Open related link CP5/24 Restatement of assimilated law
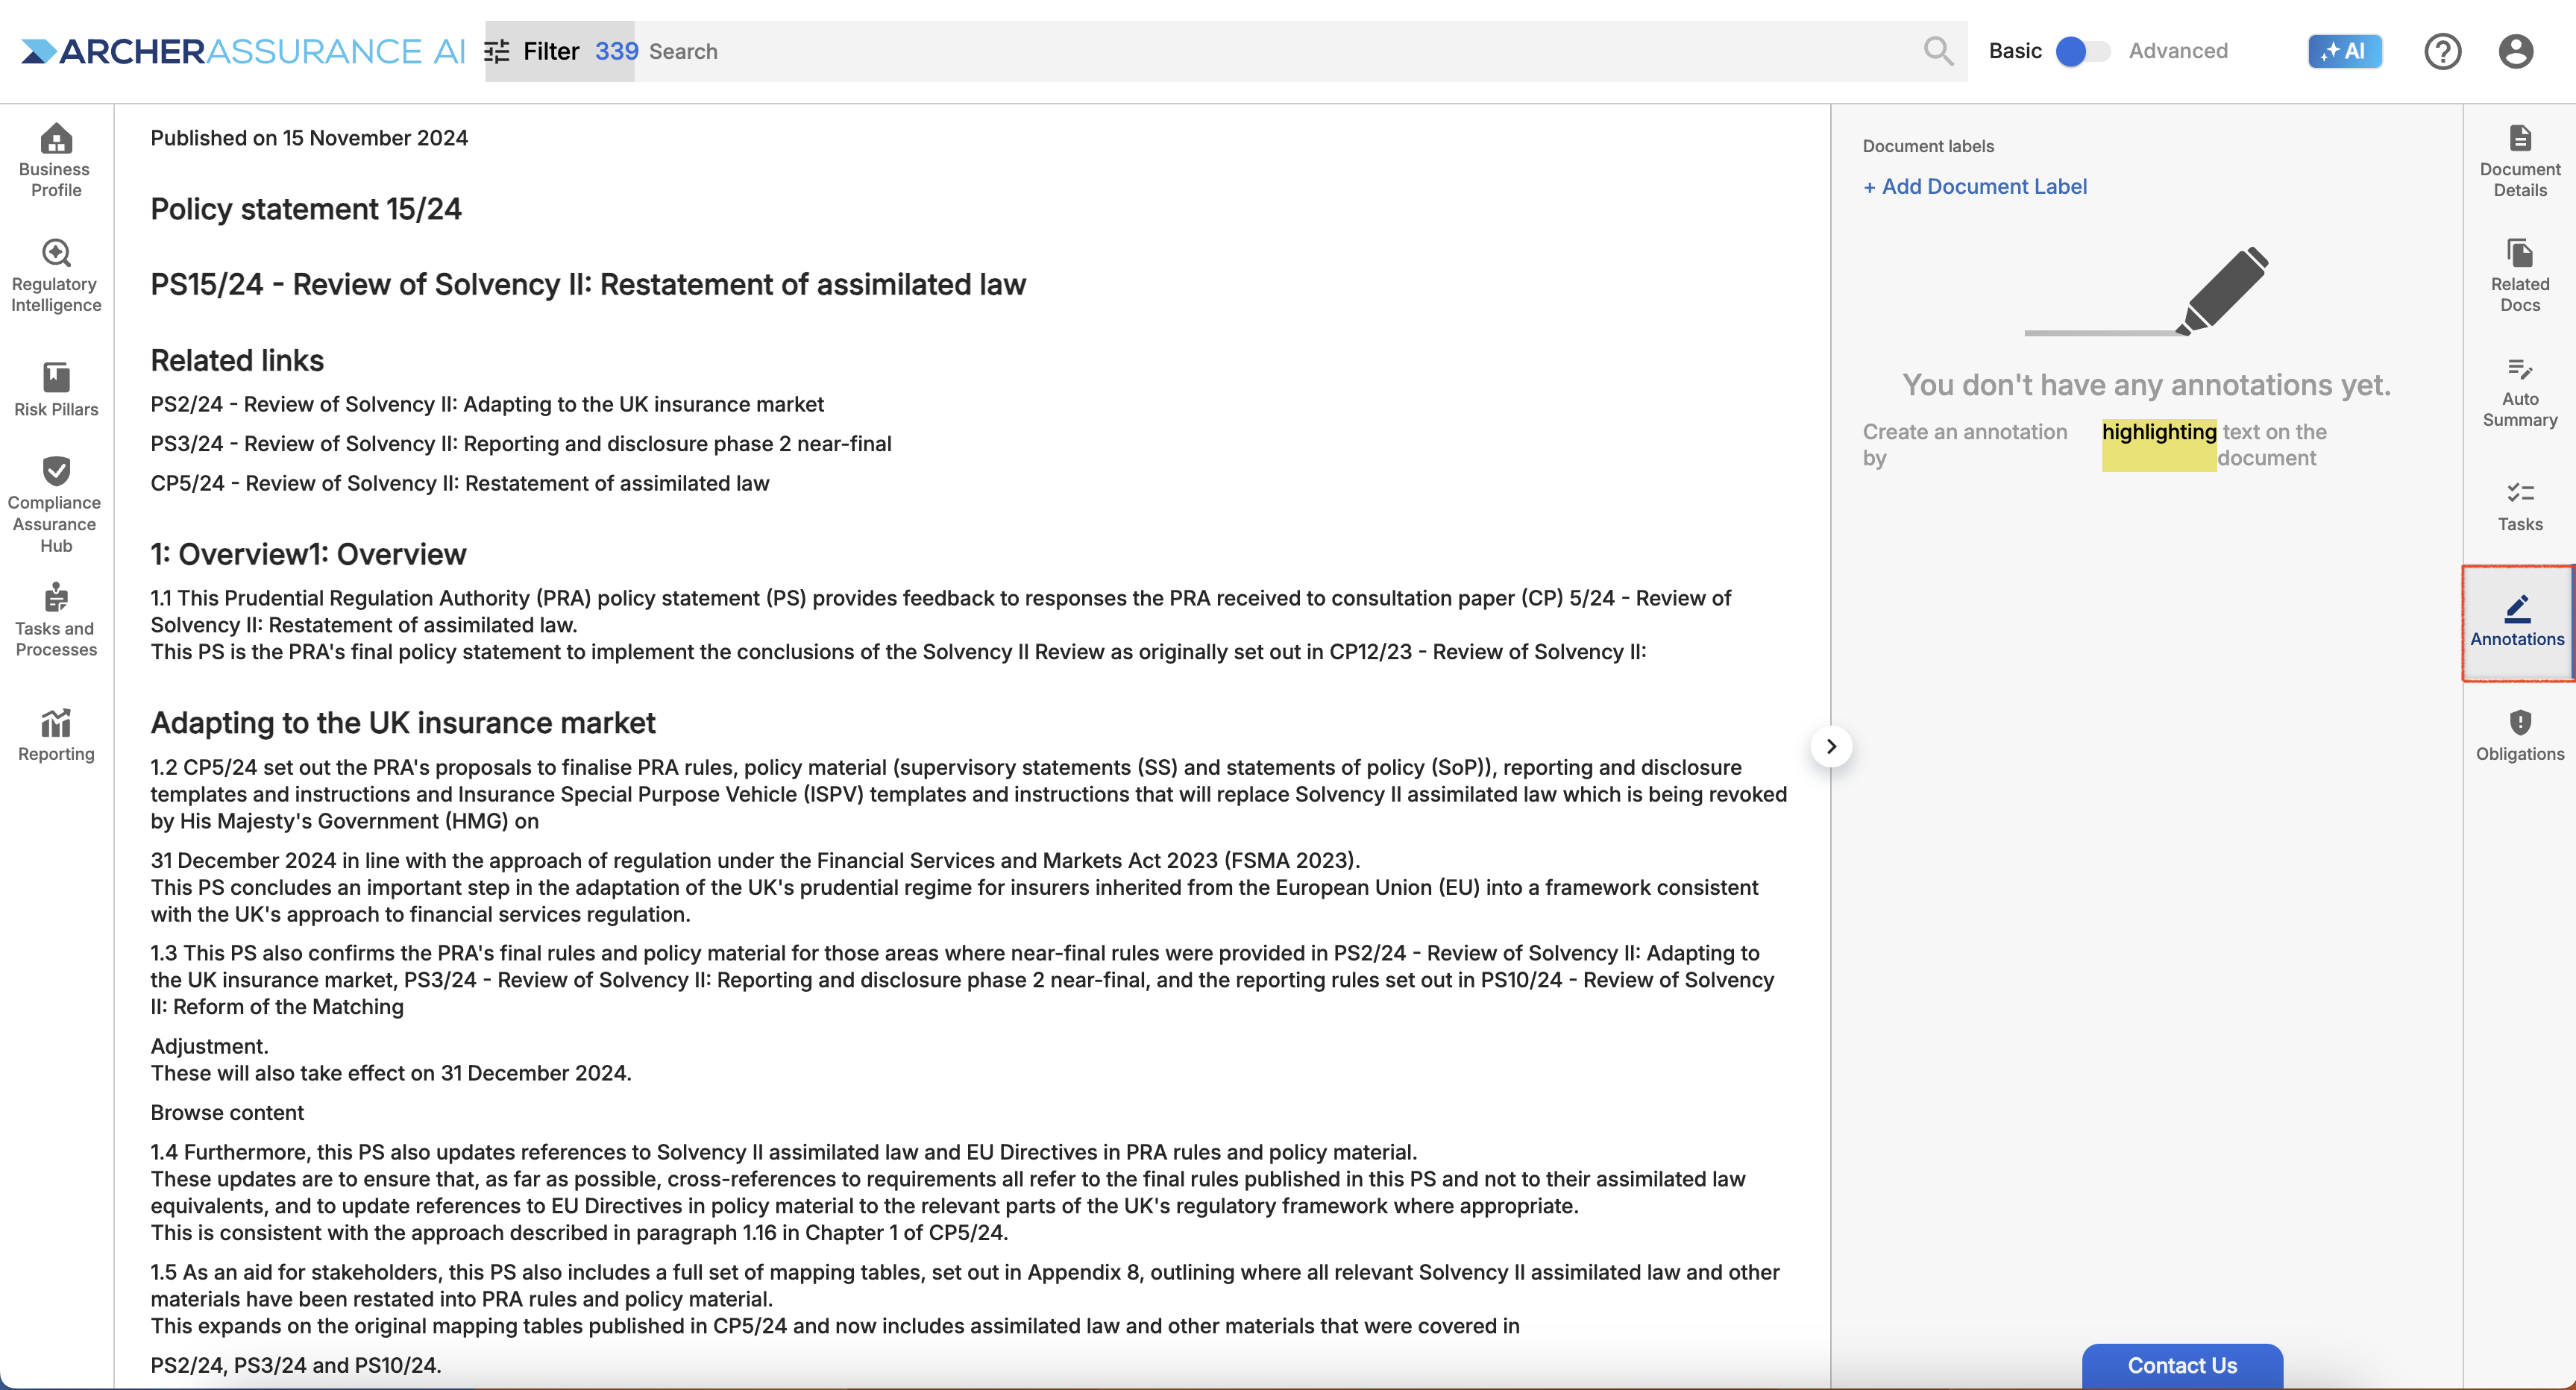 [459, 483]
